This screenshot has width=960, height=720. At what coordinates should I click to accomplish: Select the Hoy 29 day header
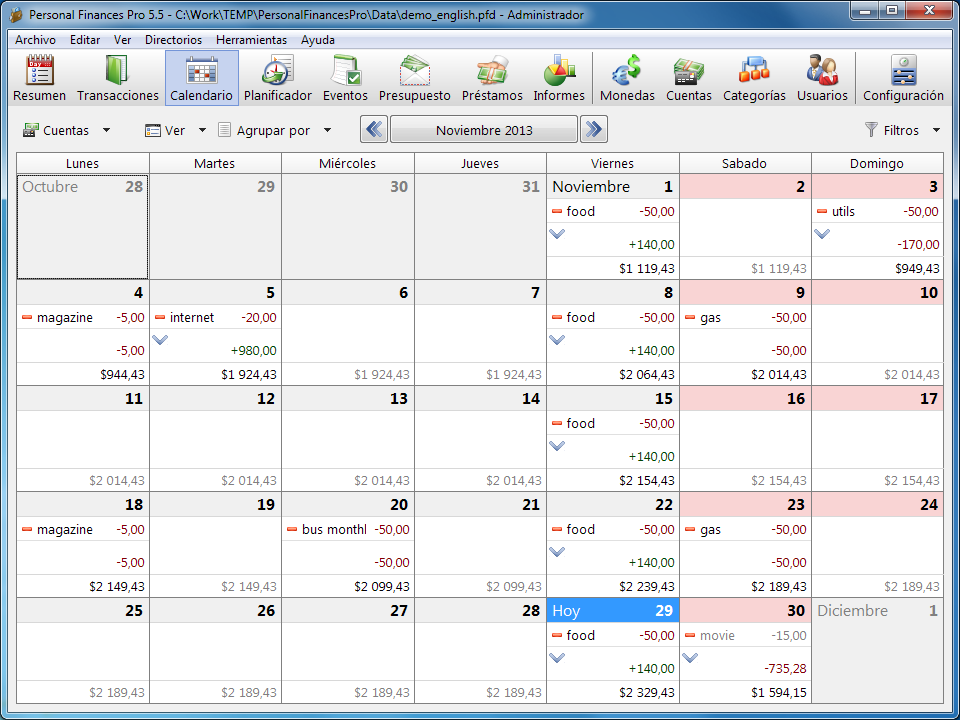pyautogui.click(x=612, y=610)
